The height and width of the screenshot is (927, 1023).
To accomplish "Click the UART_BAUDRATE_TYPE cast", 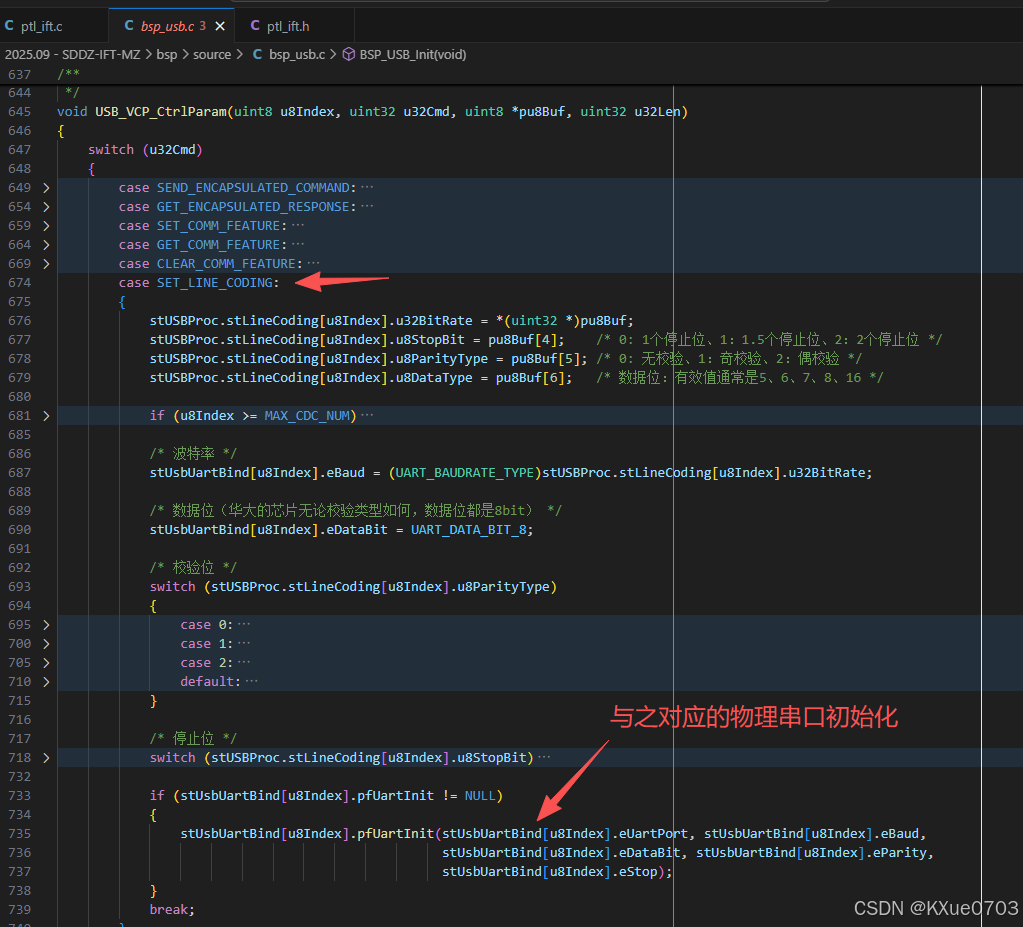I will click(465, 472).
